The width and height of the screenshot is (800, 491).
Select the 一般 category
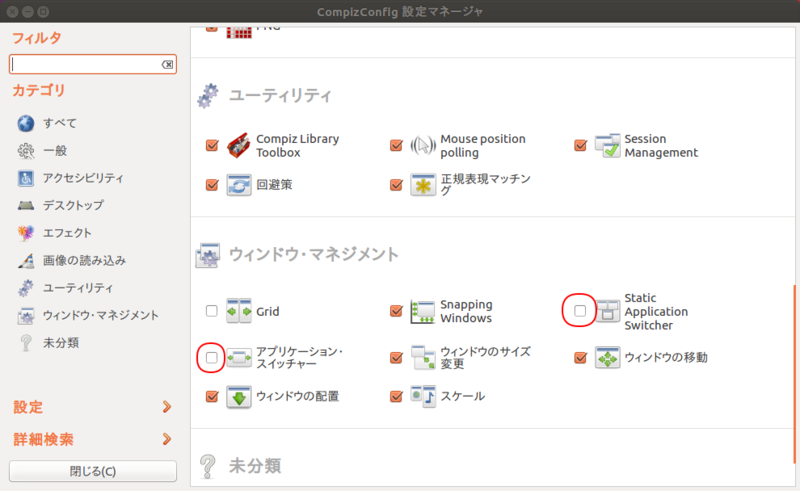point(55,151)
